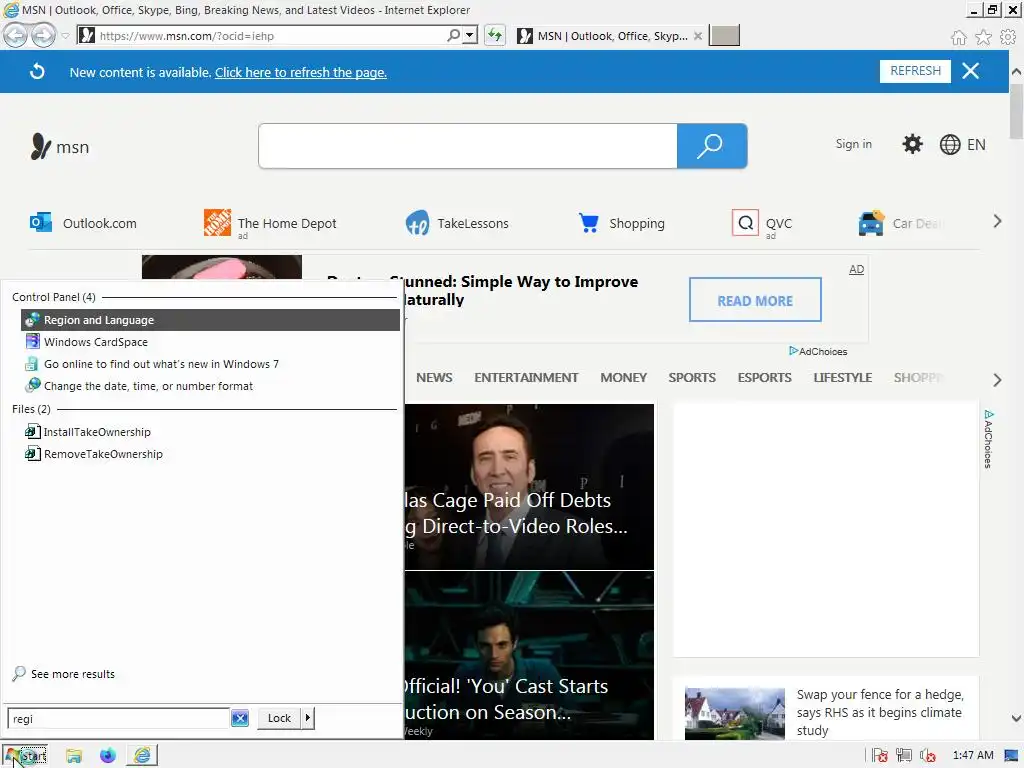Click the Sign in link
This screenshot has height=768, width=1024.
pos(853,144)
